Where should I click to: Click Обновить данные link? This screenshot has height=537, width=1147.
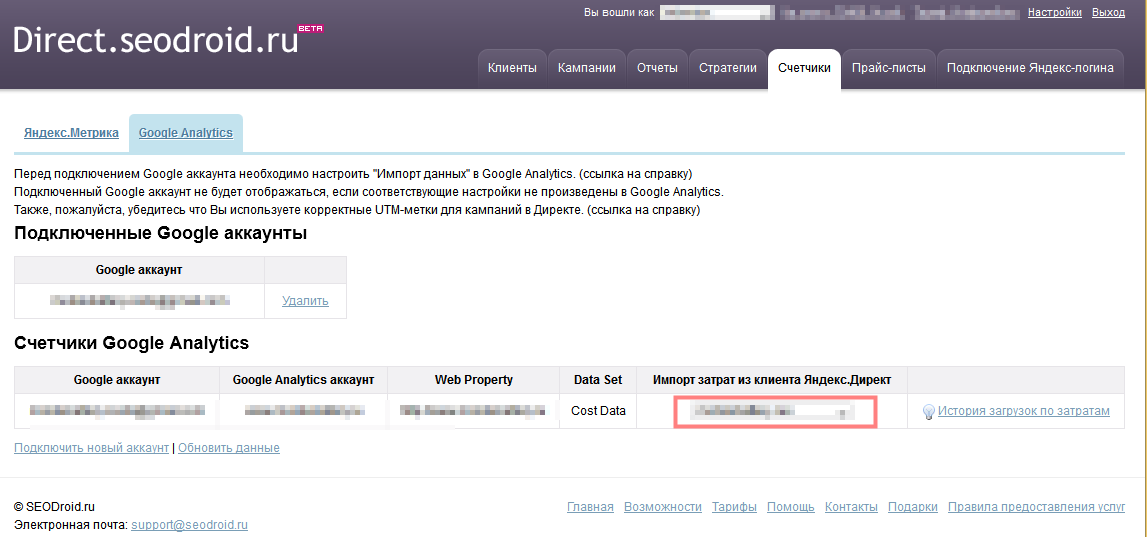[x=229, y=448]
